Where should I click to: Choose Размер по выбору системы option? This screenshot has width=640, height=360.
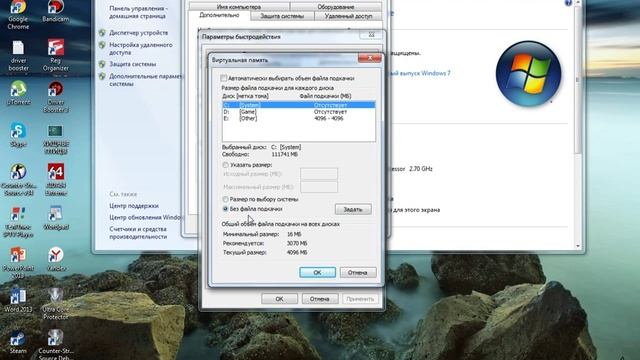tap(225, 199)
